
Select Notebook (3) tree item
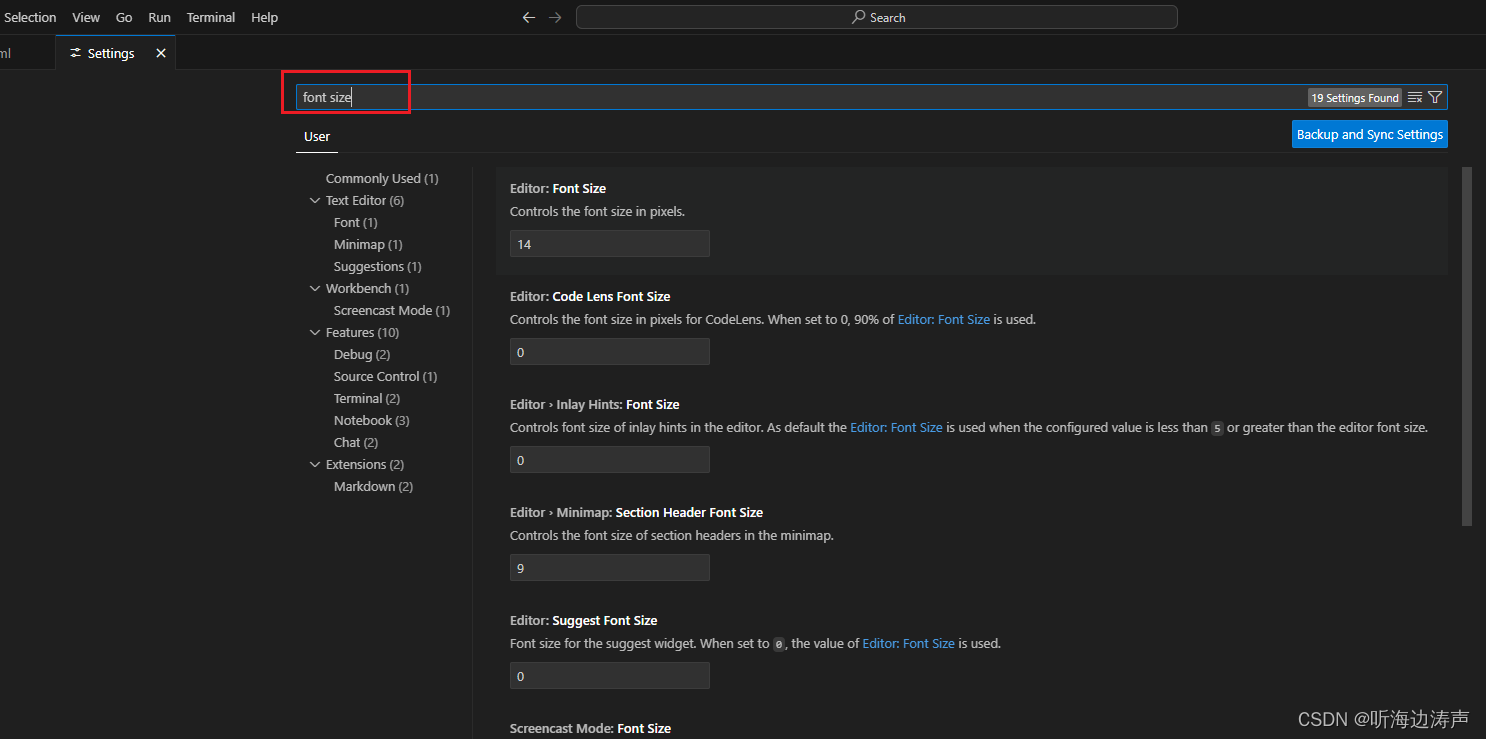coord(372,420)
